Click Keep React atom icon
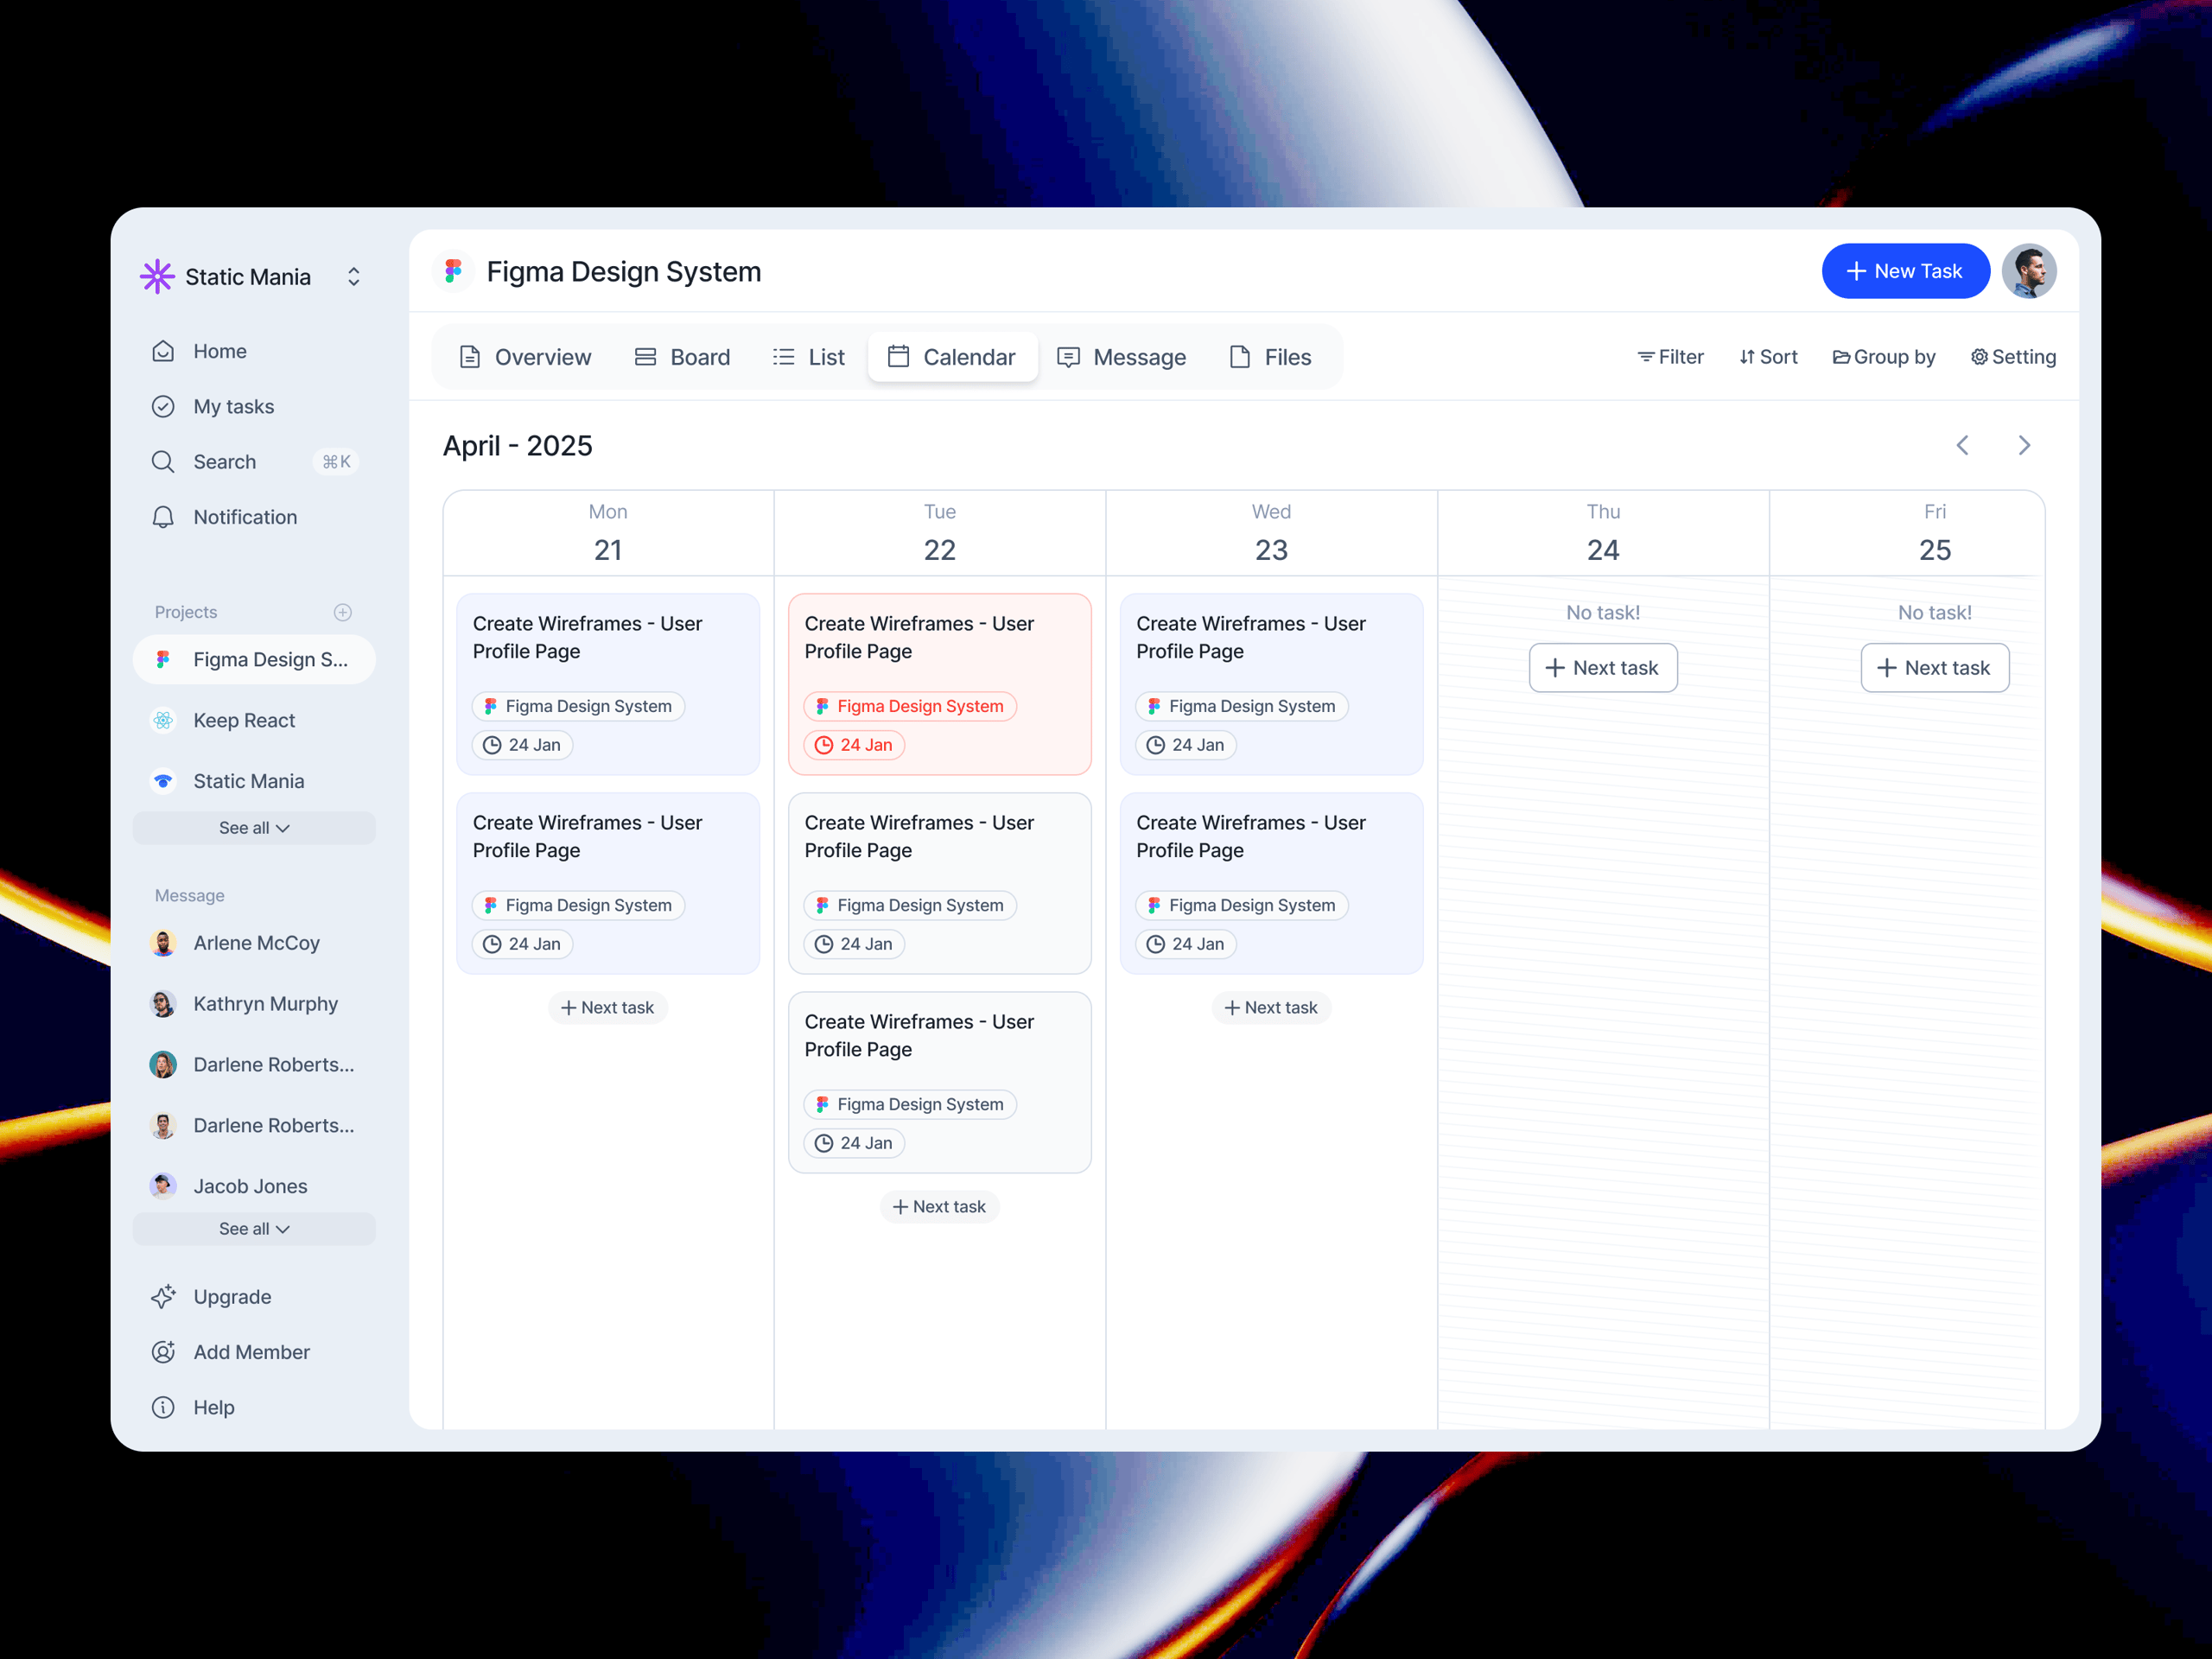Viewport: 2212px width, 1659px height. [x=163, y=721]
